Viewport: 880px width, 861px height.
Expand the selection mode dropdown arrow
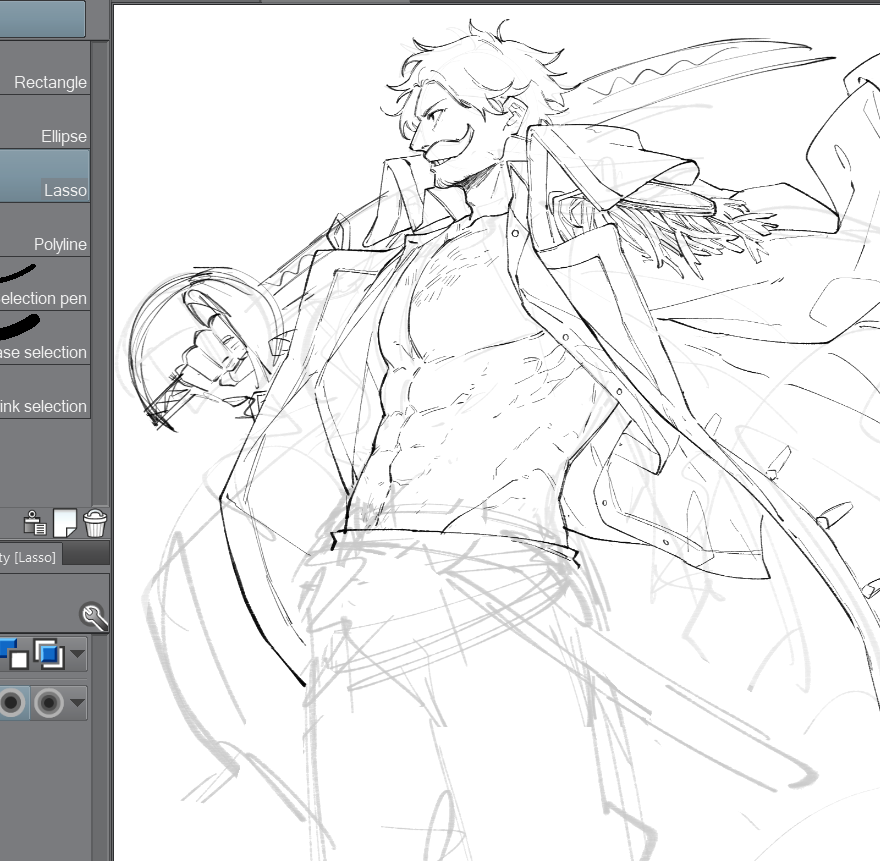[x=77, y=654]
